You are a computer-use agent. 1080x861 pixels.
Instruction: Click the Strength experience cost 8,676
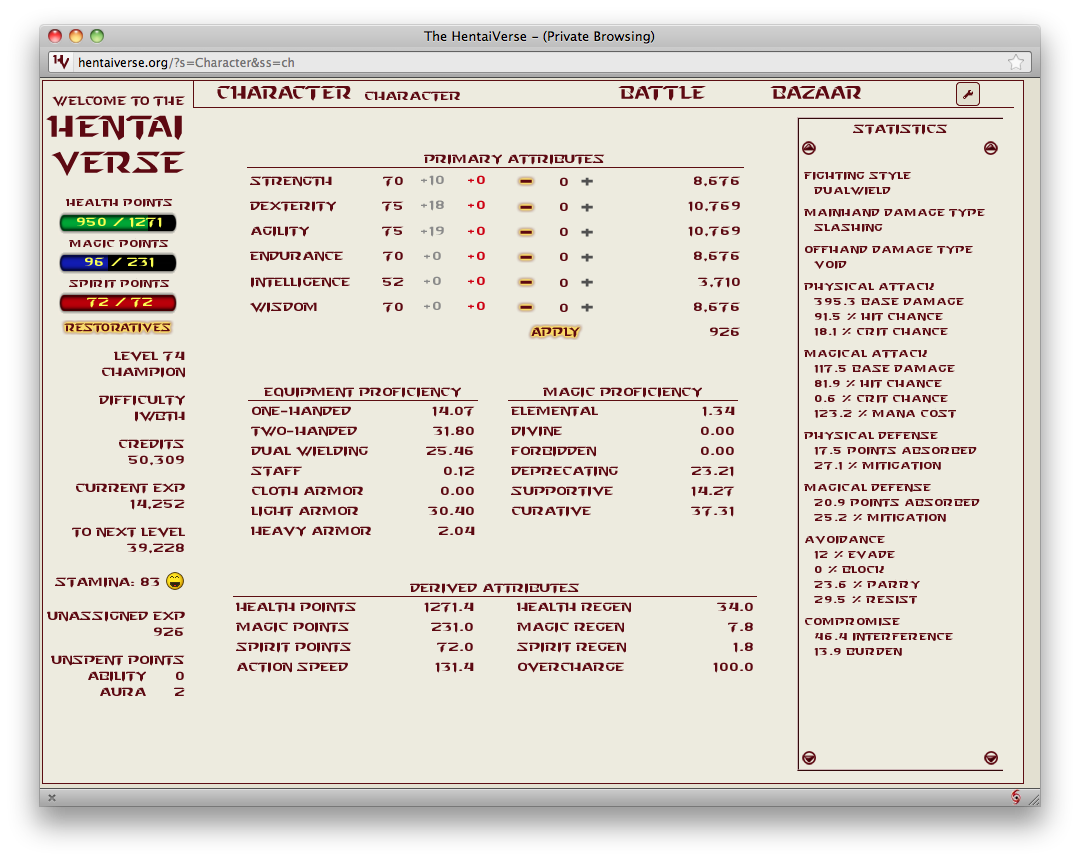click(716, 181)
